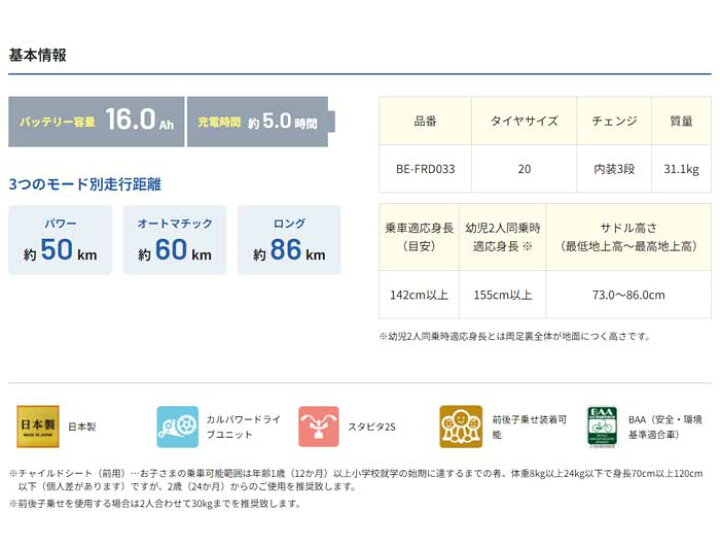Click the 前後子乗せ装着可能 family icon
The image size is (720, 545).
click(x=461, y=427)
